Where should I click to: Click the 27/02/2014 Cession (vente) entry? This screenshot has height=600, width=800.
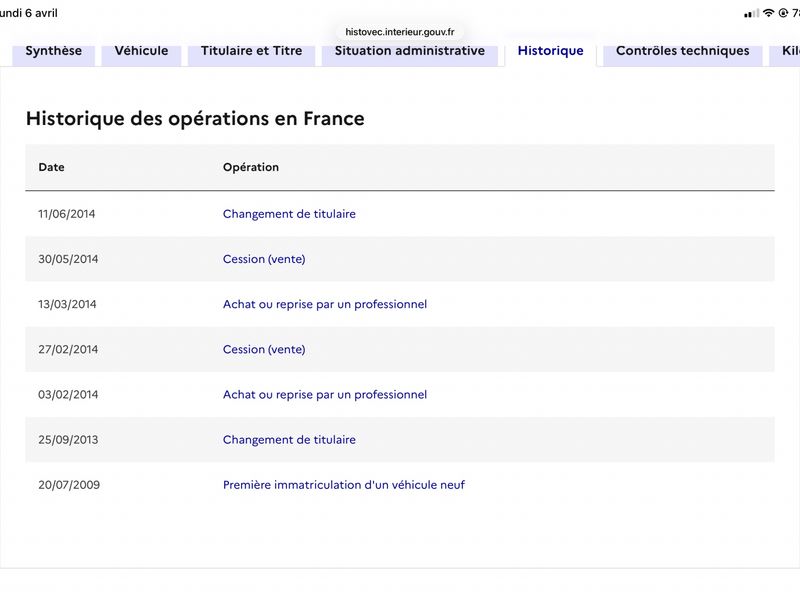tap(264, 349)
